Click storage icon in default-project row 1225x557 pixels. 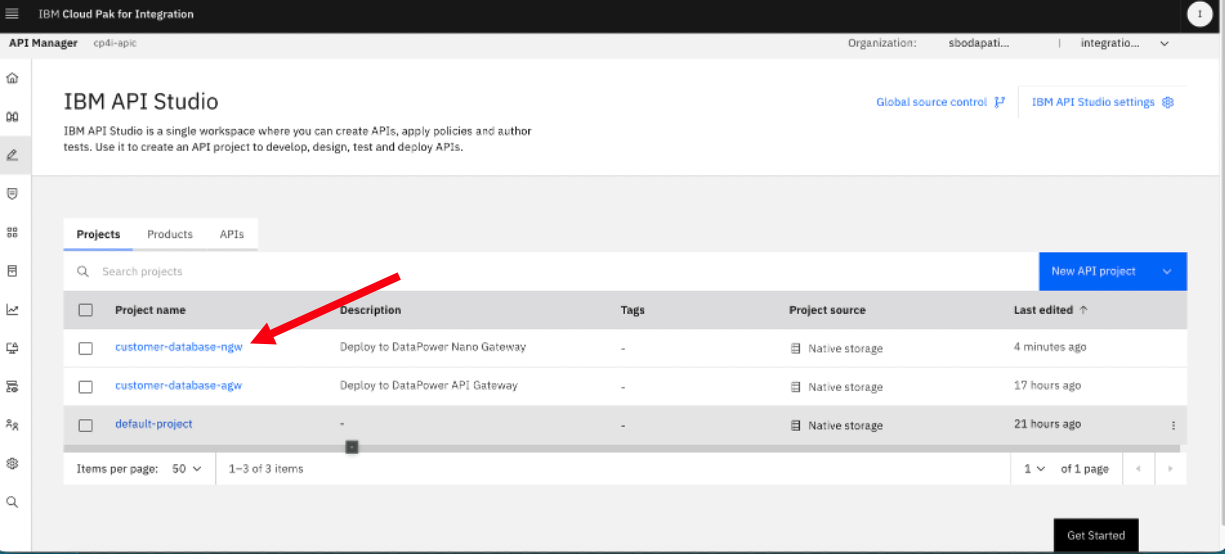pyautogui.click(x=796, y=425)
